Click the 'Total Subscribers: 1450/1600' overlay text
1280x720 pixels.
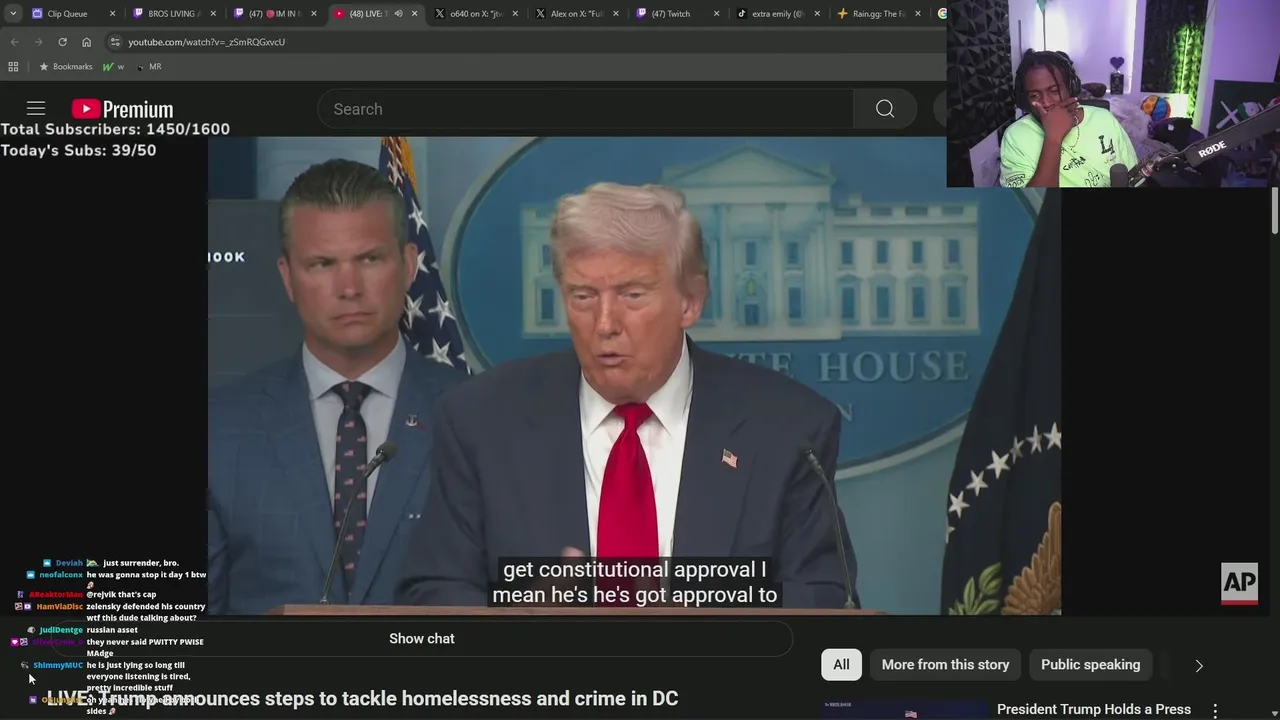[x=115, y=129]
